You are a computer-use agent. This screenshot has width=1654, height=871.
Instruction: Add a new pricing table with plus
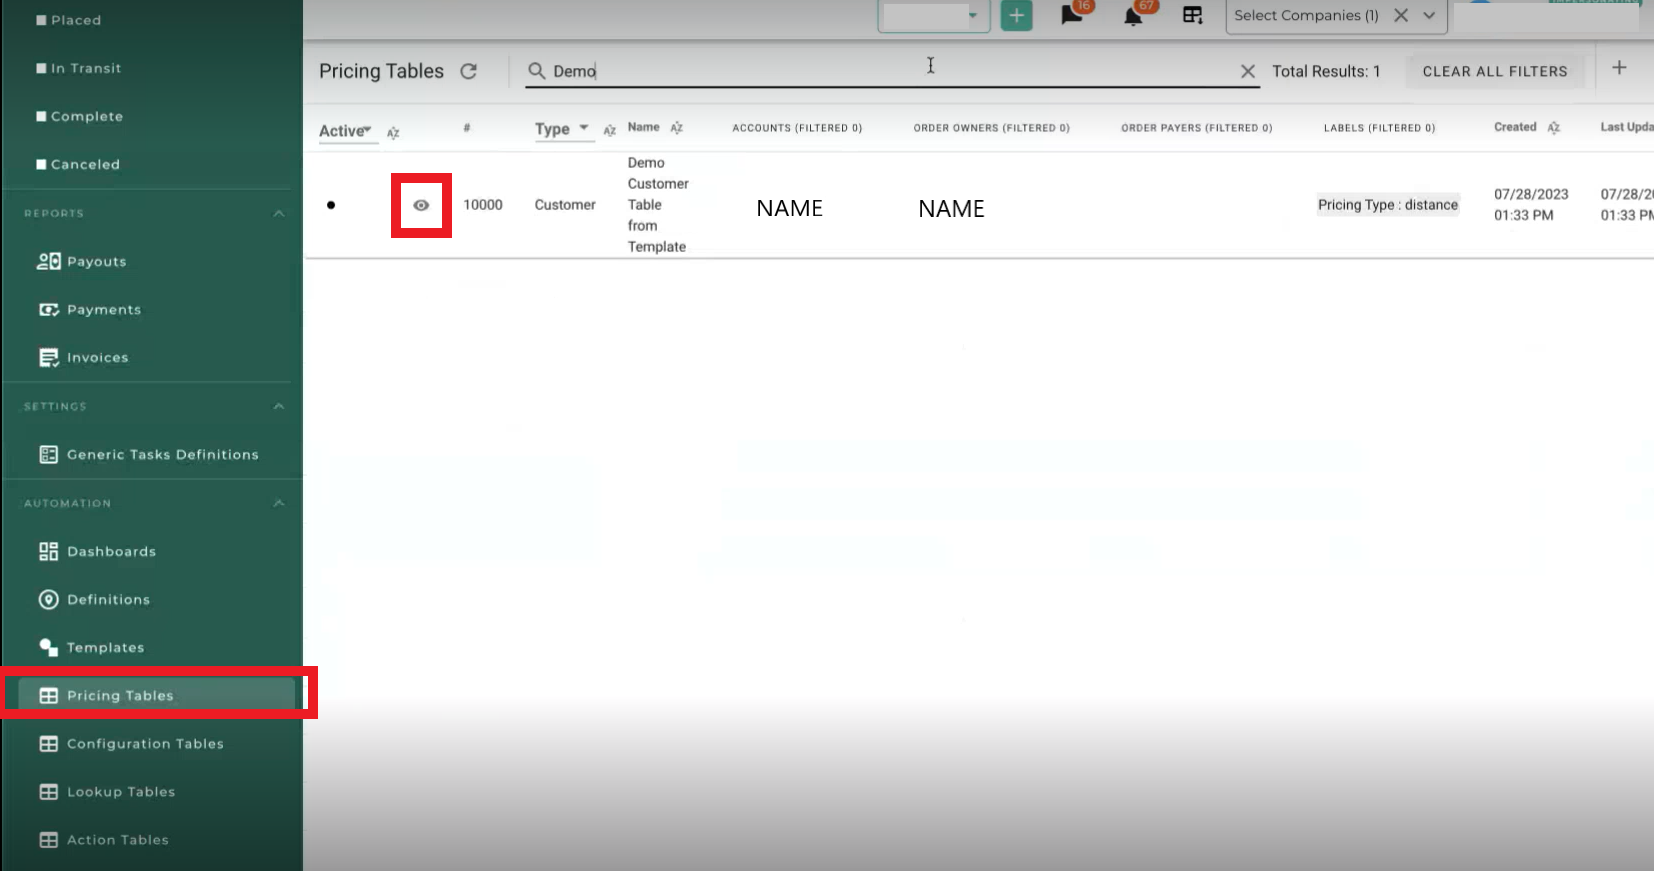coord(1619,68)
